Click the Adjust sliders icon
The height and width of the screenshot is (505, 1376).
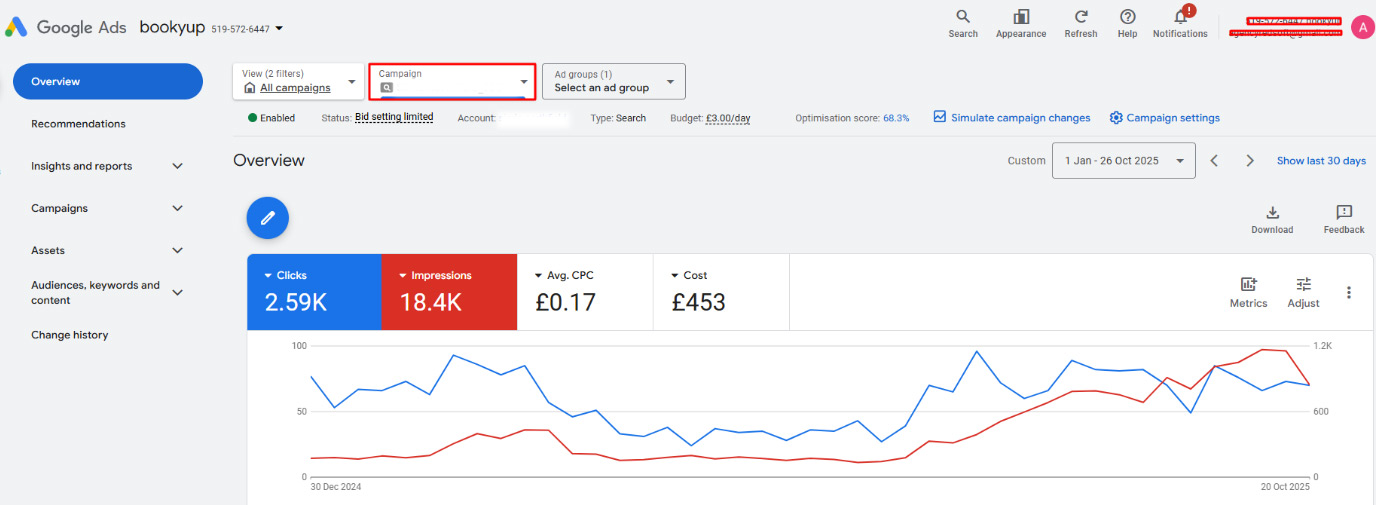(1303, 285)
